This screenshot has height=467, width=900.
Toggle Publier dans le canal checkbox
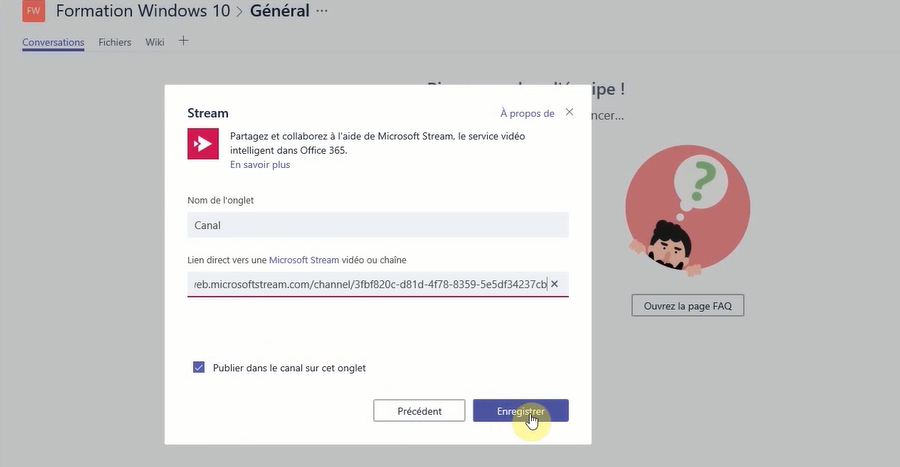[199, 367]
